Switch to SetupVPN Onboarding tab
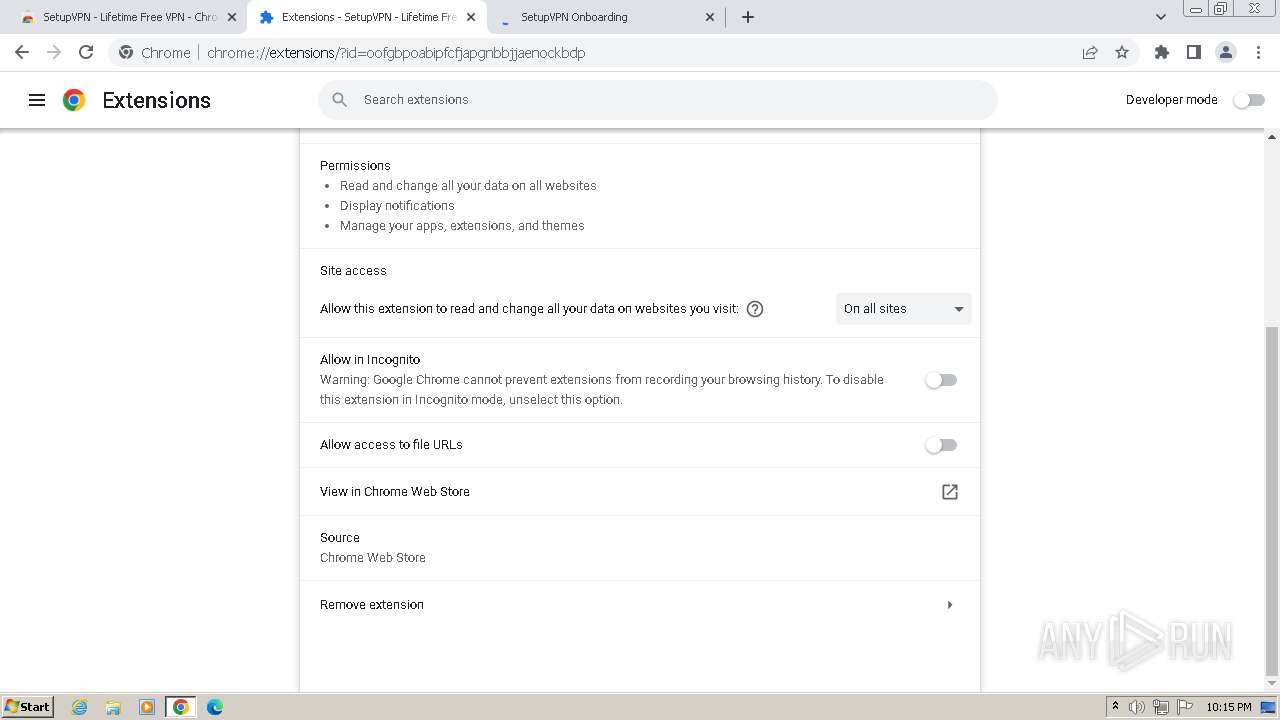This screenshot has height=720, width=1280. pos(607,17)
